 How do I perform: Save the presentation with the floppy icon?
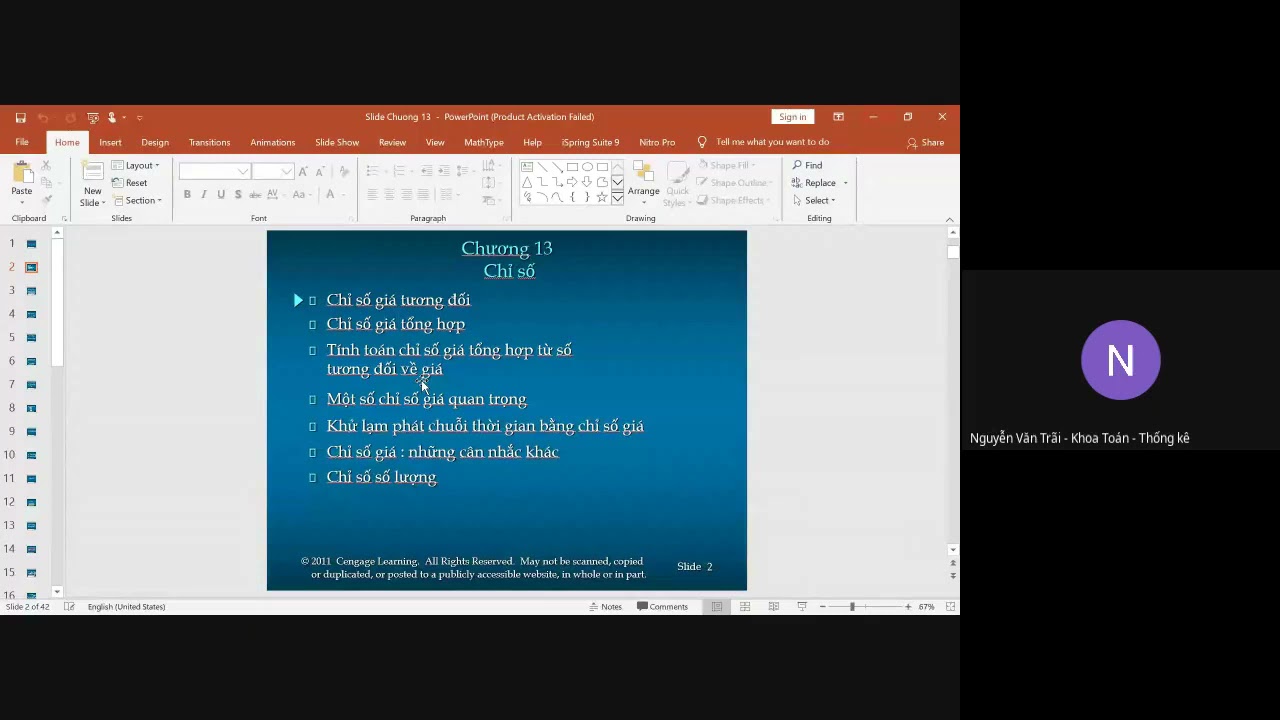point(20,117)
